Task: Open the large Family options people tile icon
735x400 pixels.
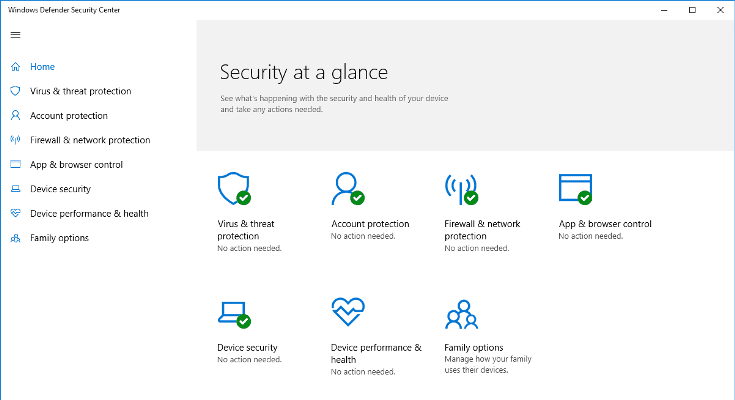Action: click(461, 315)
